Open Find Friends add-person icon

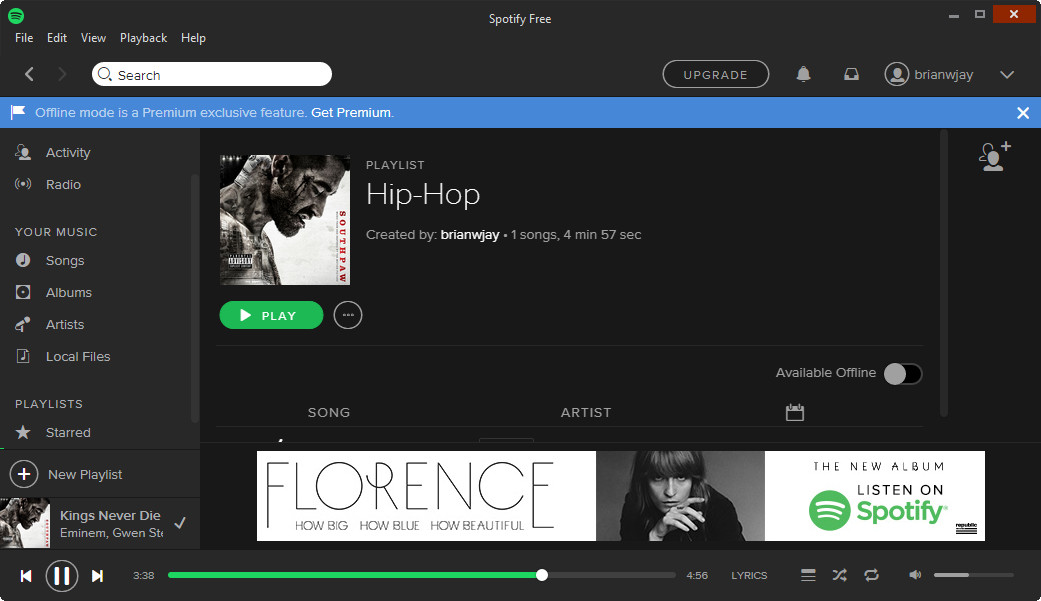pos(995,156)
